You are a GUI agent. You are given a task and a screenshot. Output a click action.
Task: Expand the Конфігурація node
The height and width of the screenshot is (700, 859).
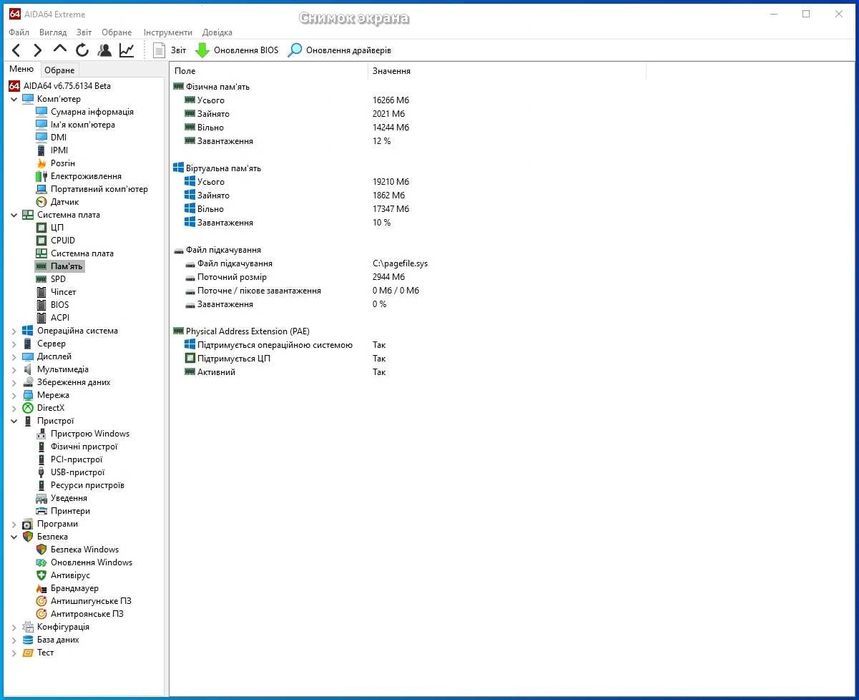pos(14,627)
